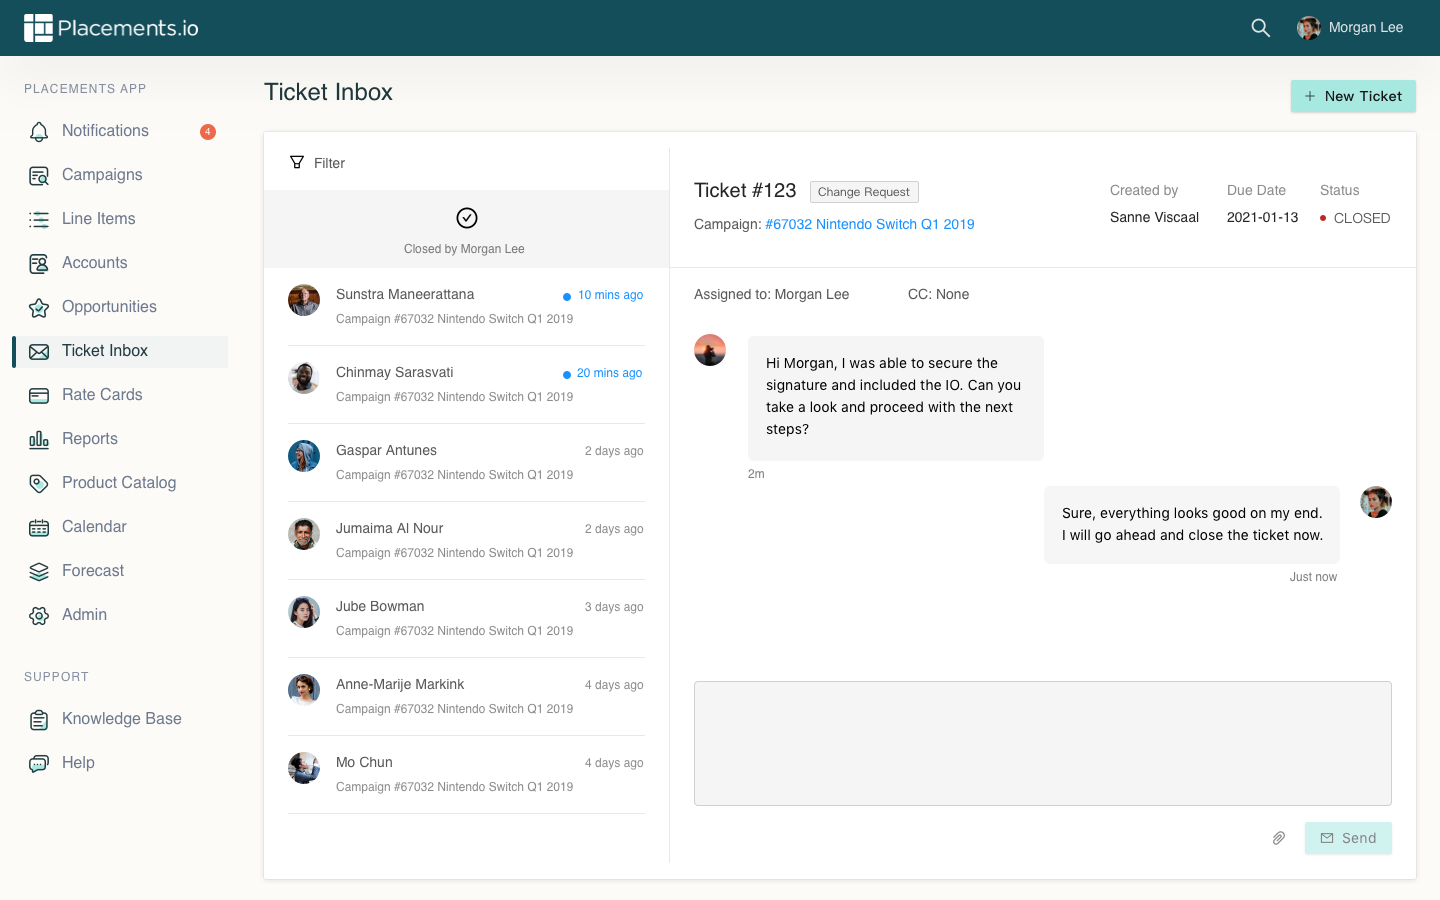
Task: Open Sunstra Maneerattana's ticket
Action: [466, 306]
